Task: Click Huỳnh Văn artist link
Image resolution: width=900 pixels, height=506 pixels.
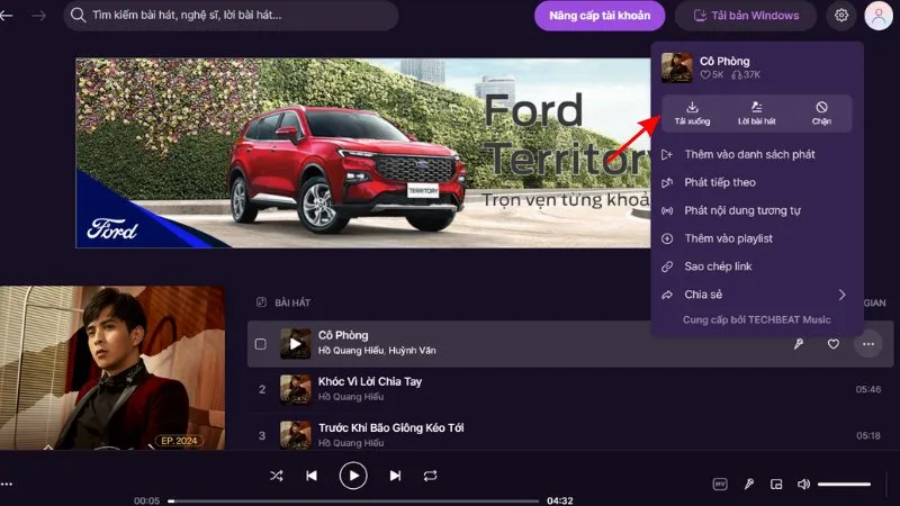Action: tap(412, 351)
